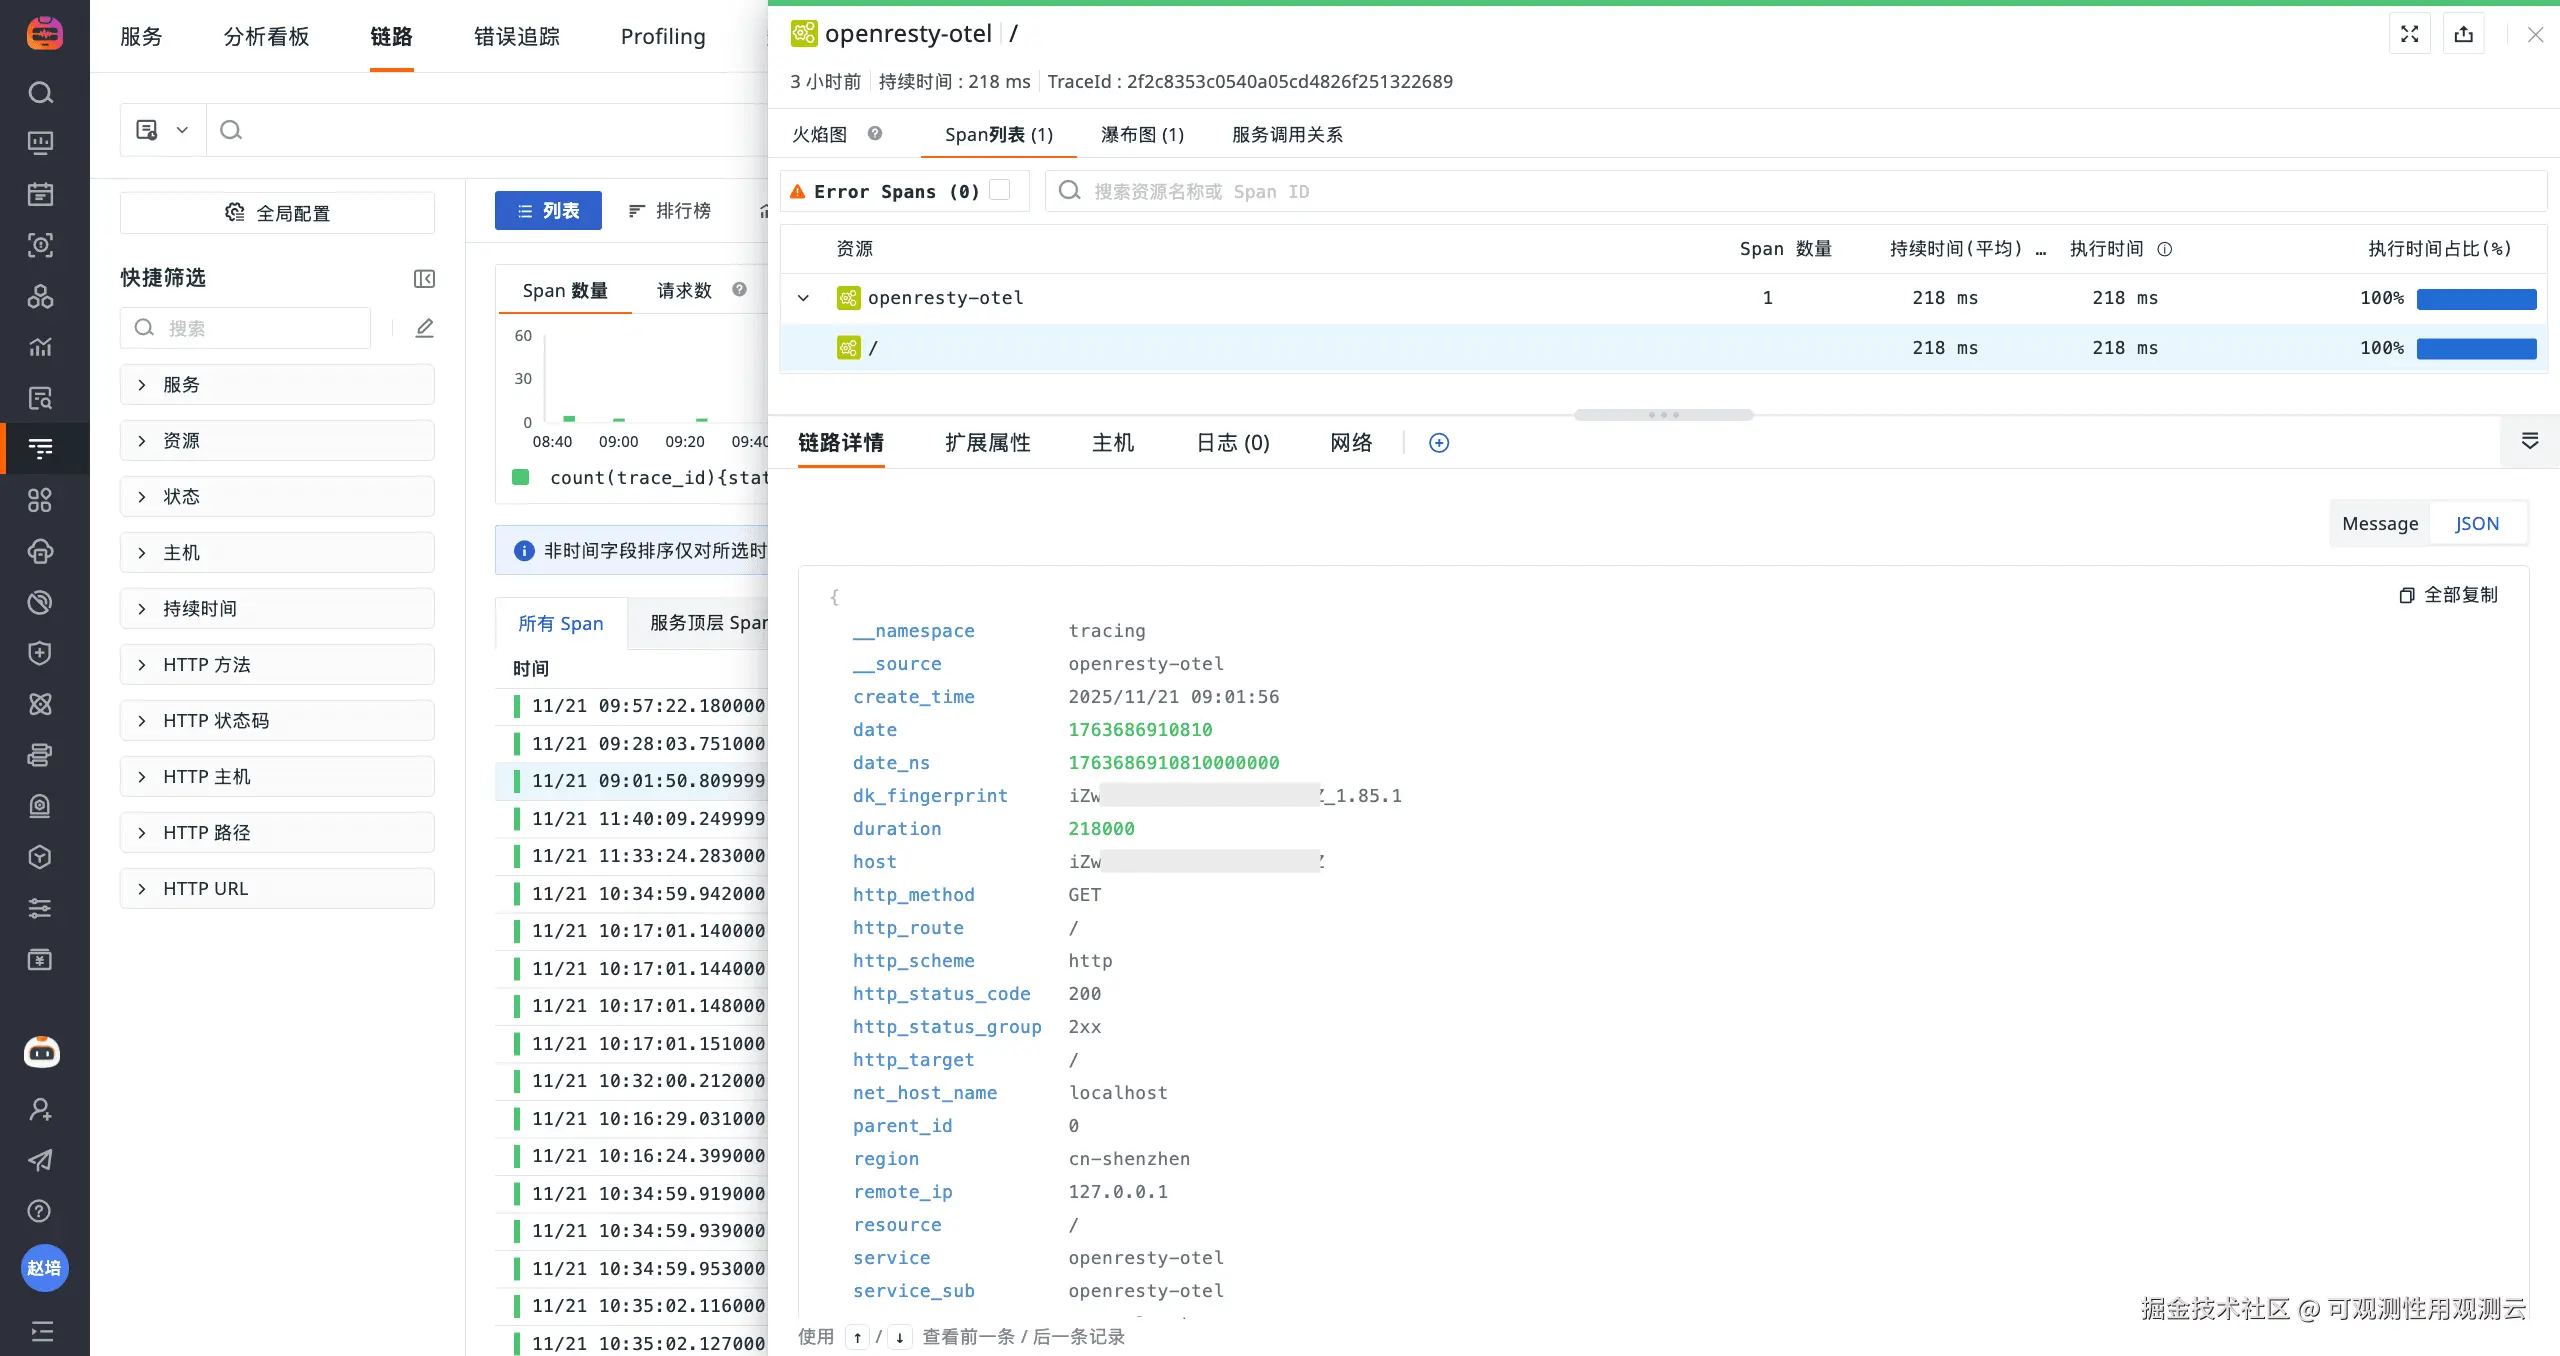Switch to the 瀑布图 tab
Screen dimensions: 2560x1356
tap(1142, 135)
